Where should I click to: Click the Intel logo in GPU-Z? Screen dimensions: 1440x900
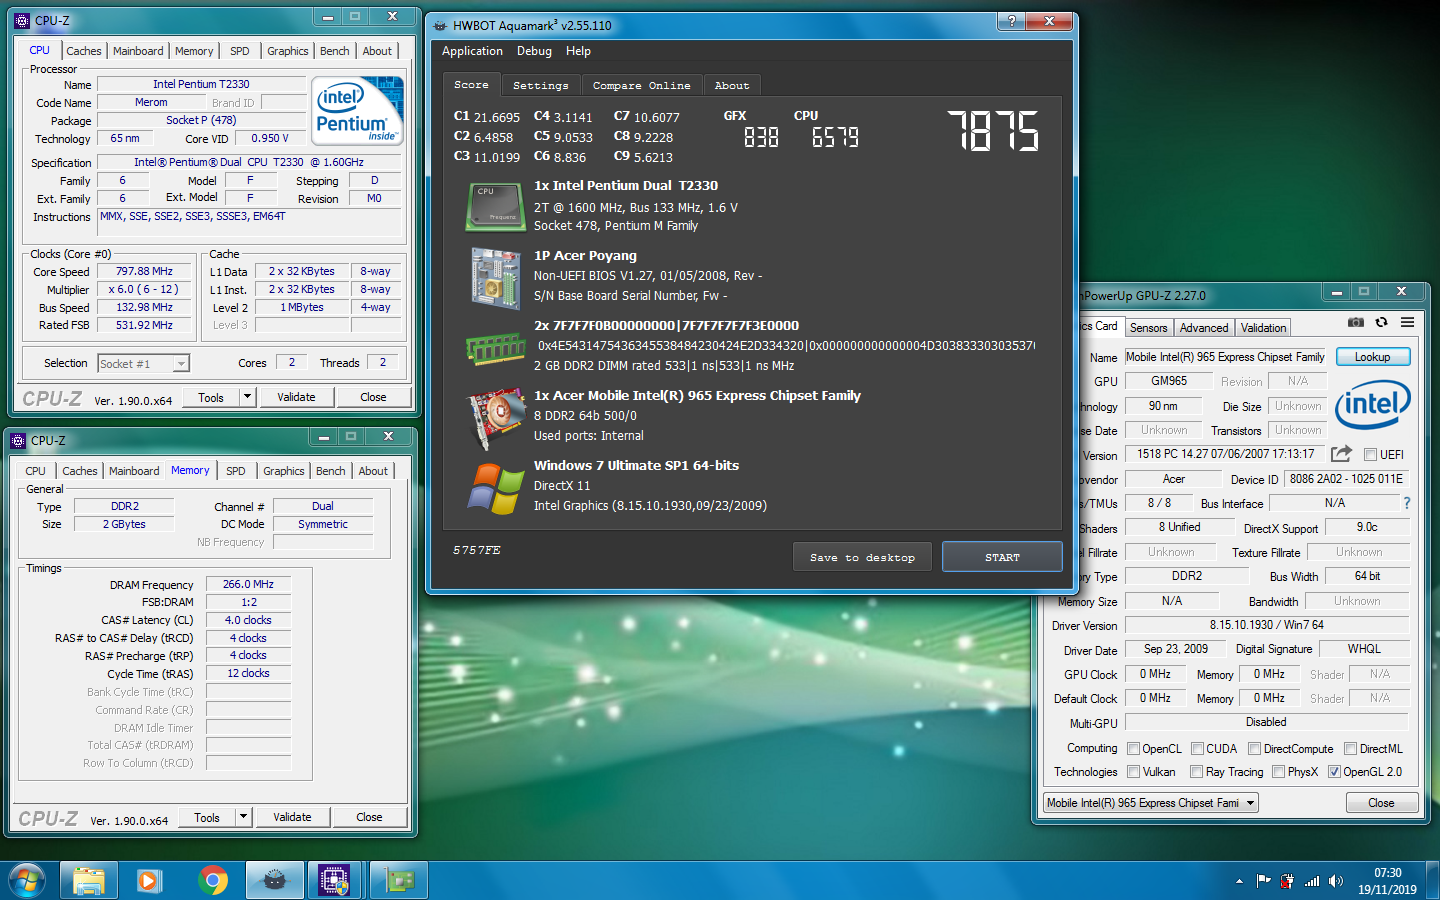pyautogui.click(x=1373, y=404)
